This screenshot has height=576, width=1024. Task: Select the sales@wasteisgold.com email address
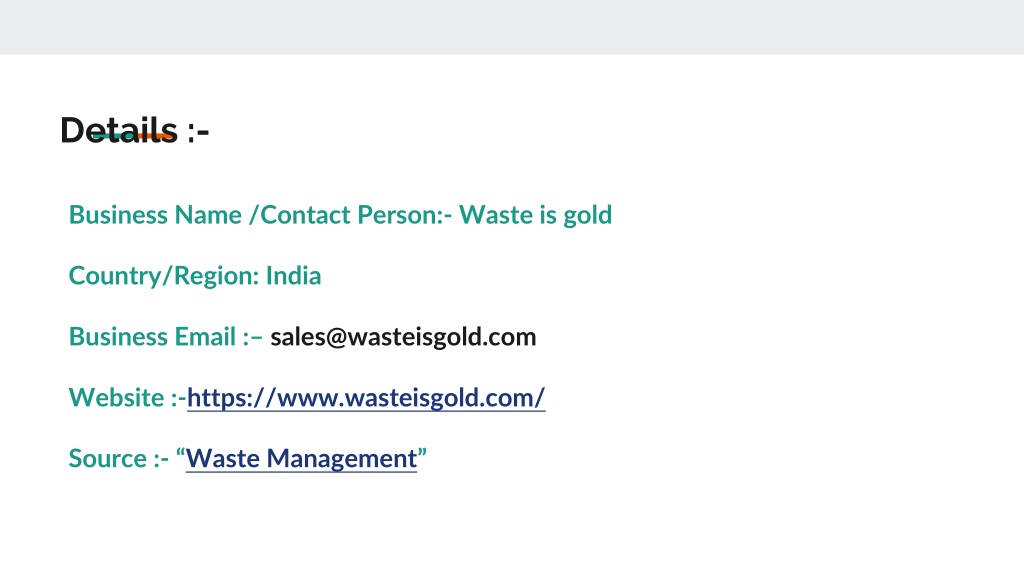[403, 337]
